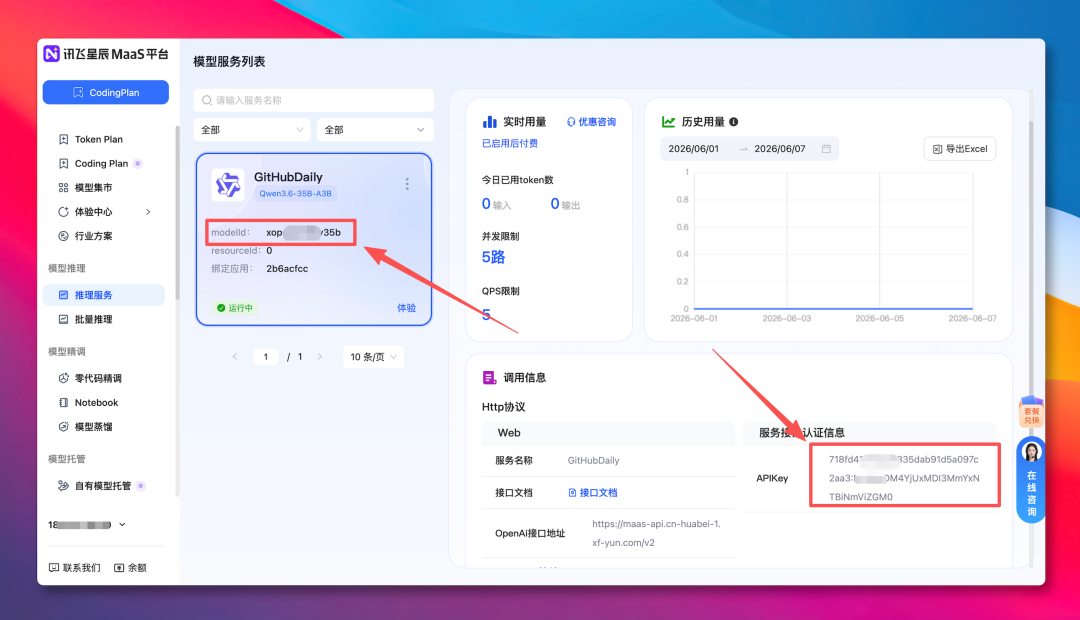Click 优惠咨询 link in 实时用量
Viewport: 1080px width, 620px height.
(x=592, y=122)
